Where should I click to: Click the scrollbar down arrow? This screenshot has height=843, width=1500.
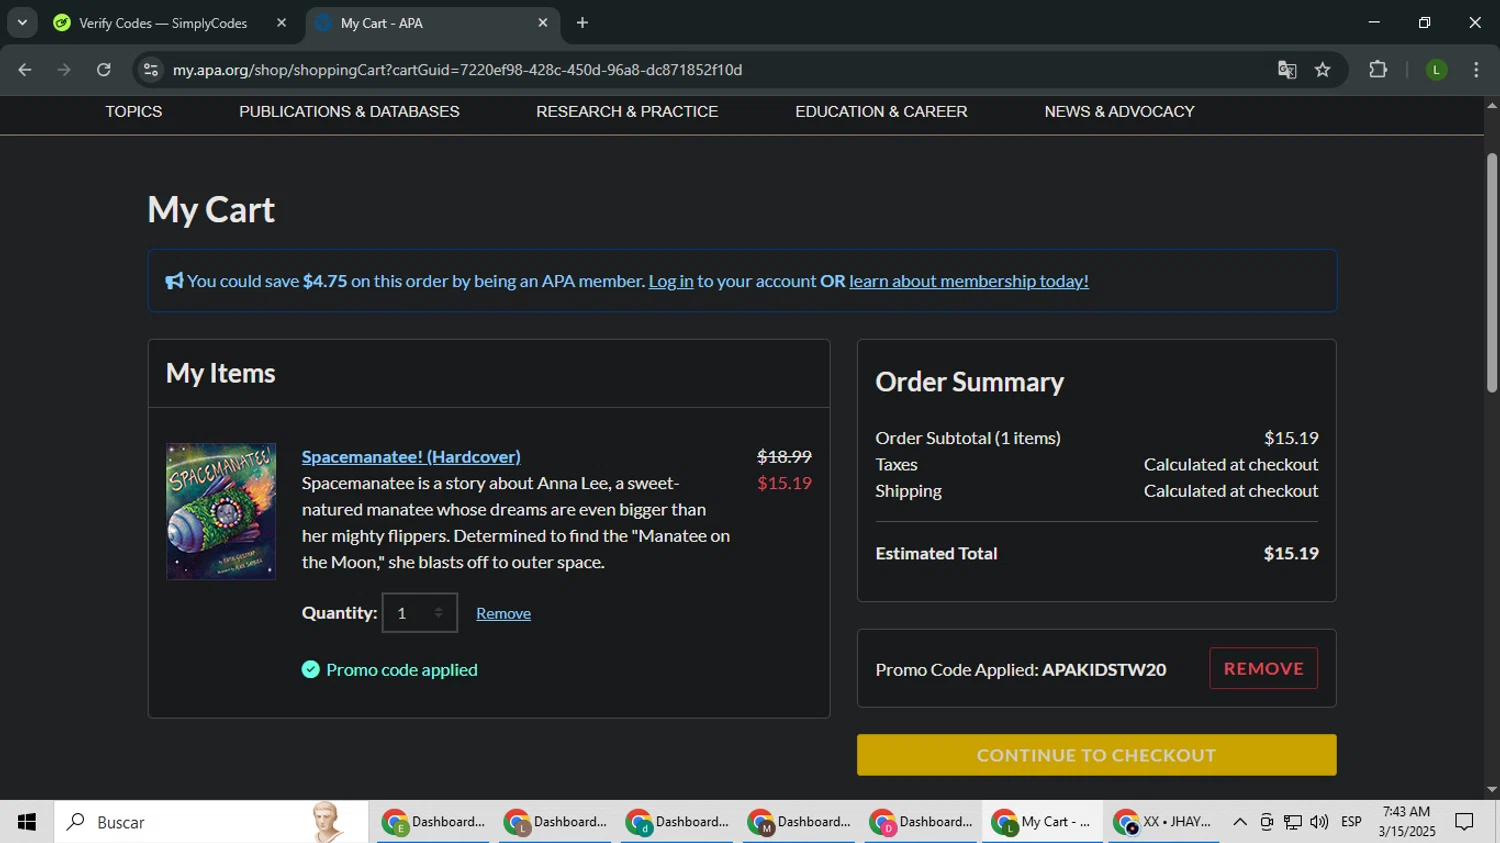point(1491,790)
